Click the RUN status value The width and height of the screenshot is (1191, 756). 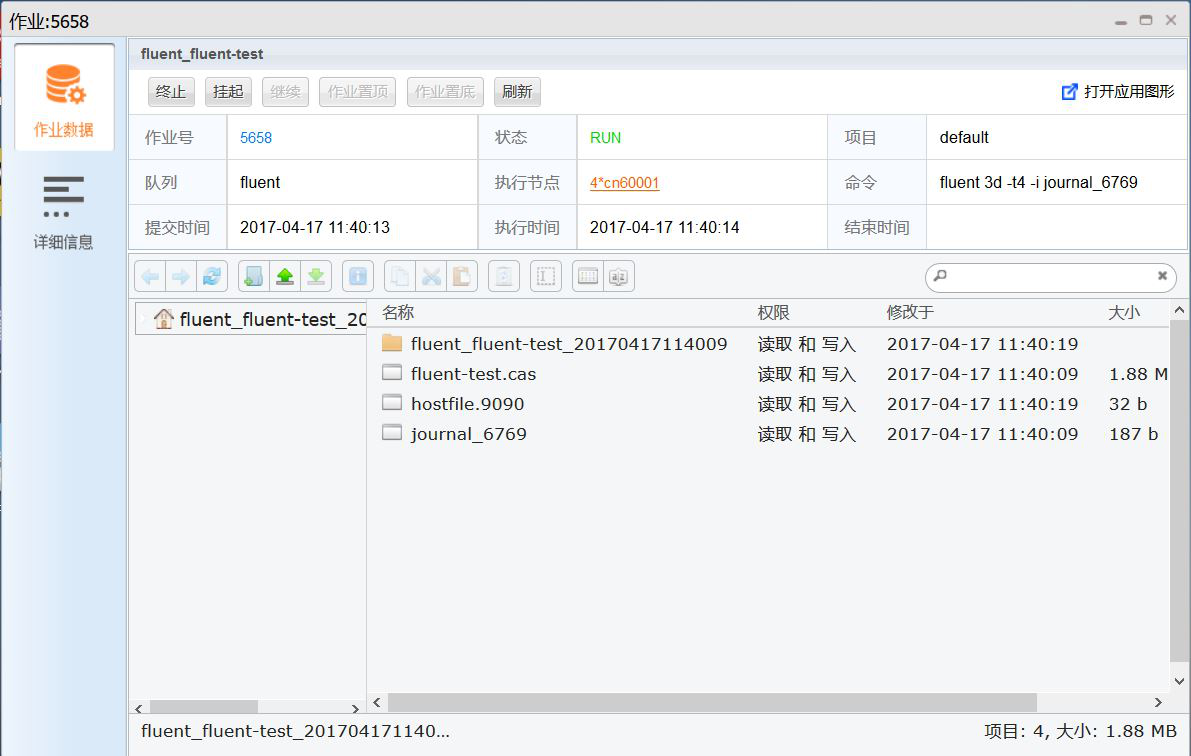coord(605,138)
